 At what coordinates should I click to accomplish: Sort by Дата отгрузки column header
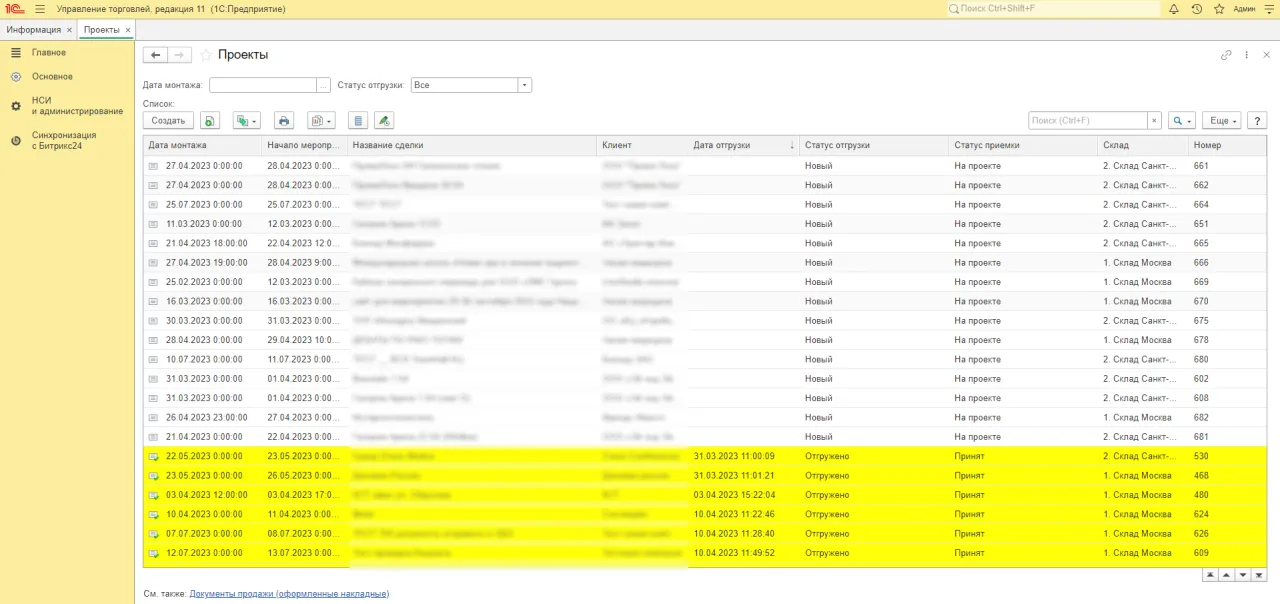[x=740, y=145]
